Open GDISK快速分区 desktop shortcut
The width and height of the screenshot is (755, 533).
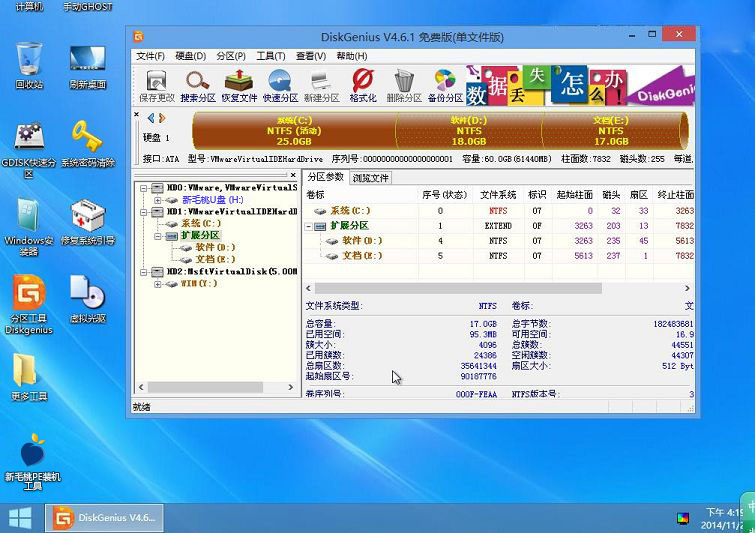[x=29, y=151]
